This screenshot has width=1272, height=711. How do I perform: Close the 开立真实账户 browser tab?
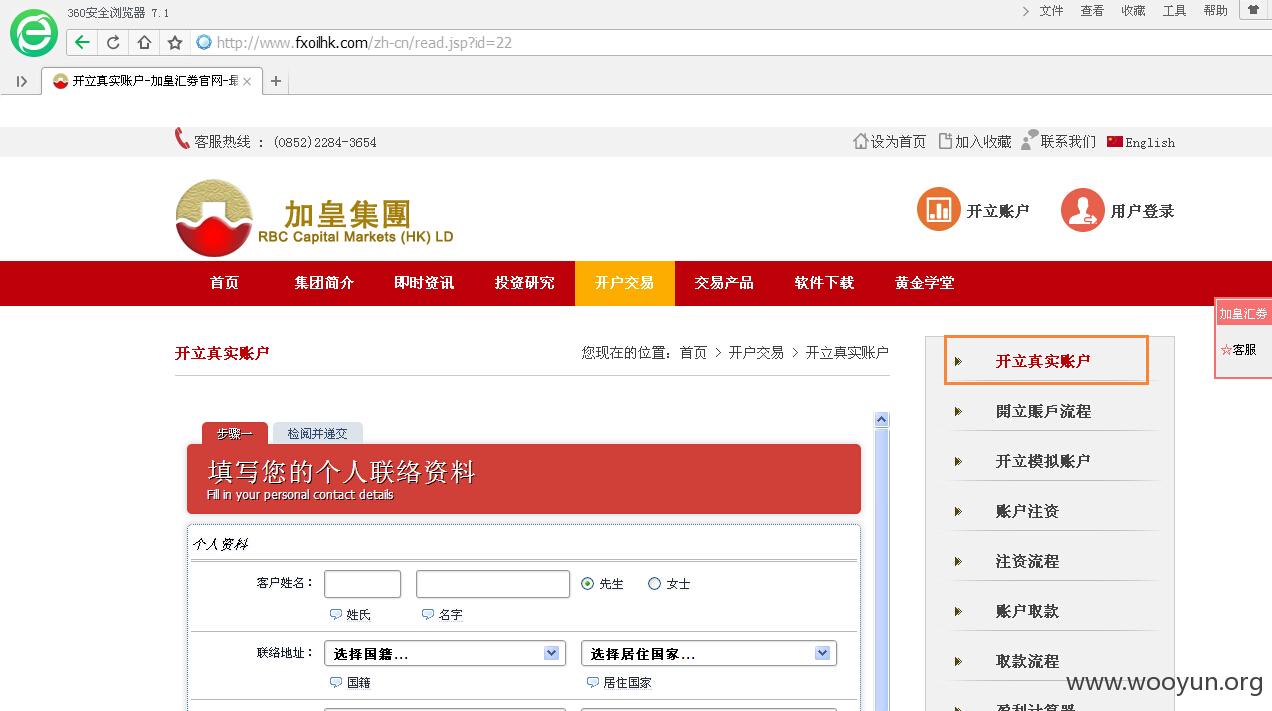[247, 81]
